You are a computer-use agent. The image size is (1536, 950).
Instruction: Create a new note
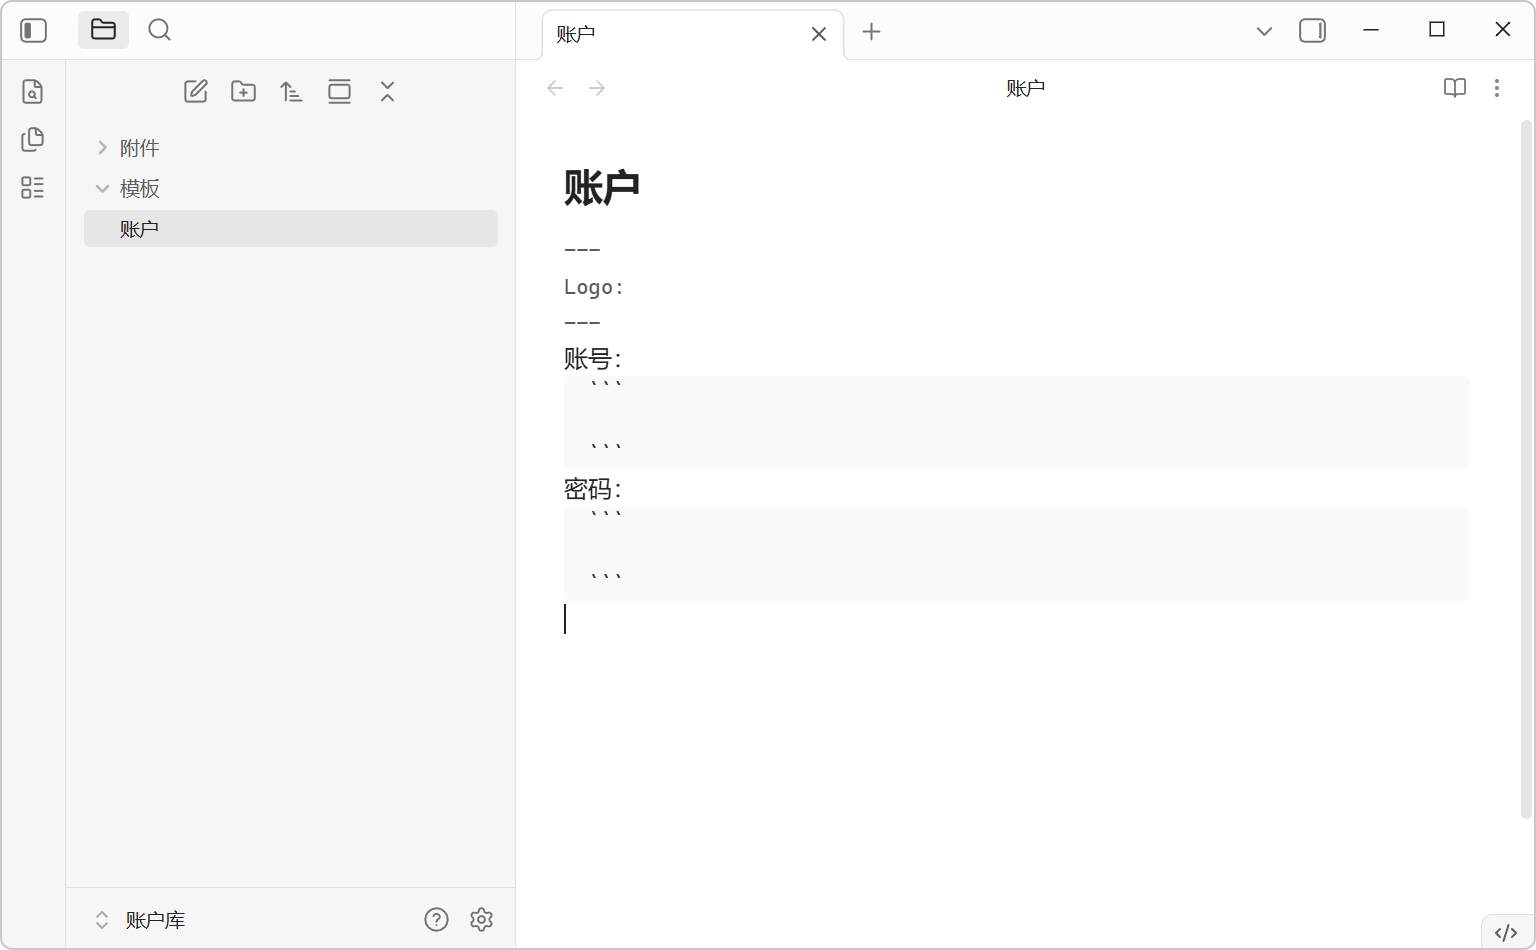pyautogui.click(x=196, y=92)
